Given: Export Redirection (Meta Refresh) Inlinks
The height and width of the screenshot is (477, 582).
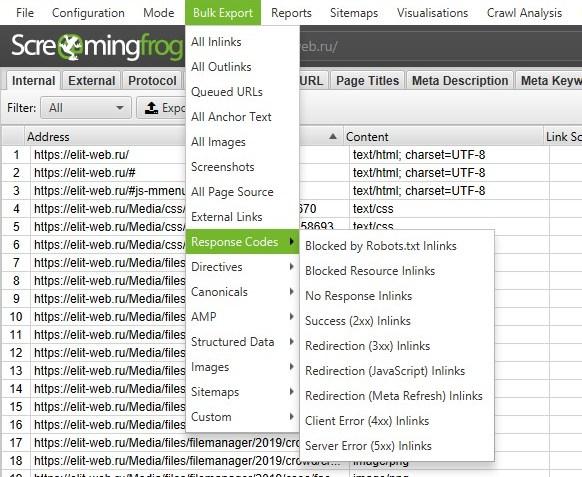Looking at the screenshot, I should pos(397,396).
